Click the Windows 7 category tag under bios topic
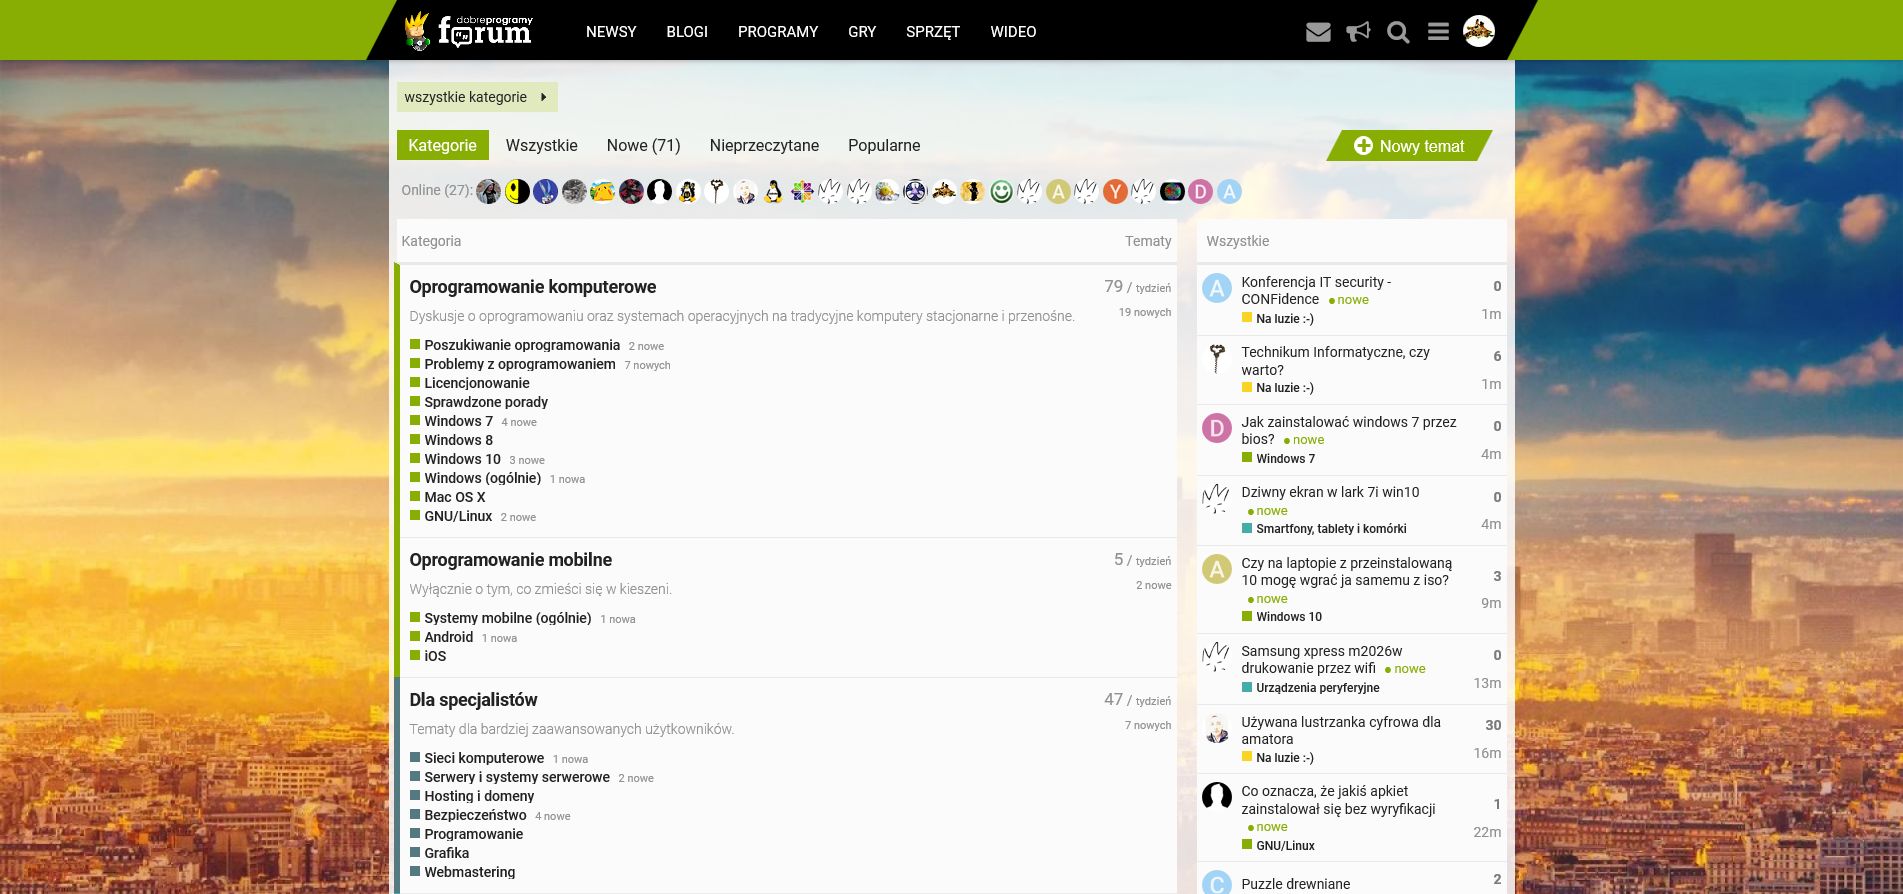This screenshot has width=1903, height=894. click(1285, 458)
